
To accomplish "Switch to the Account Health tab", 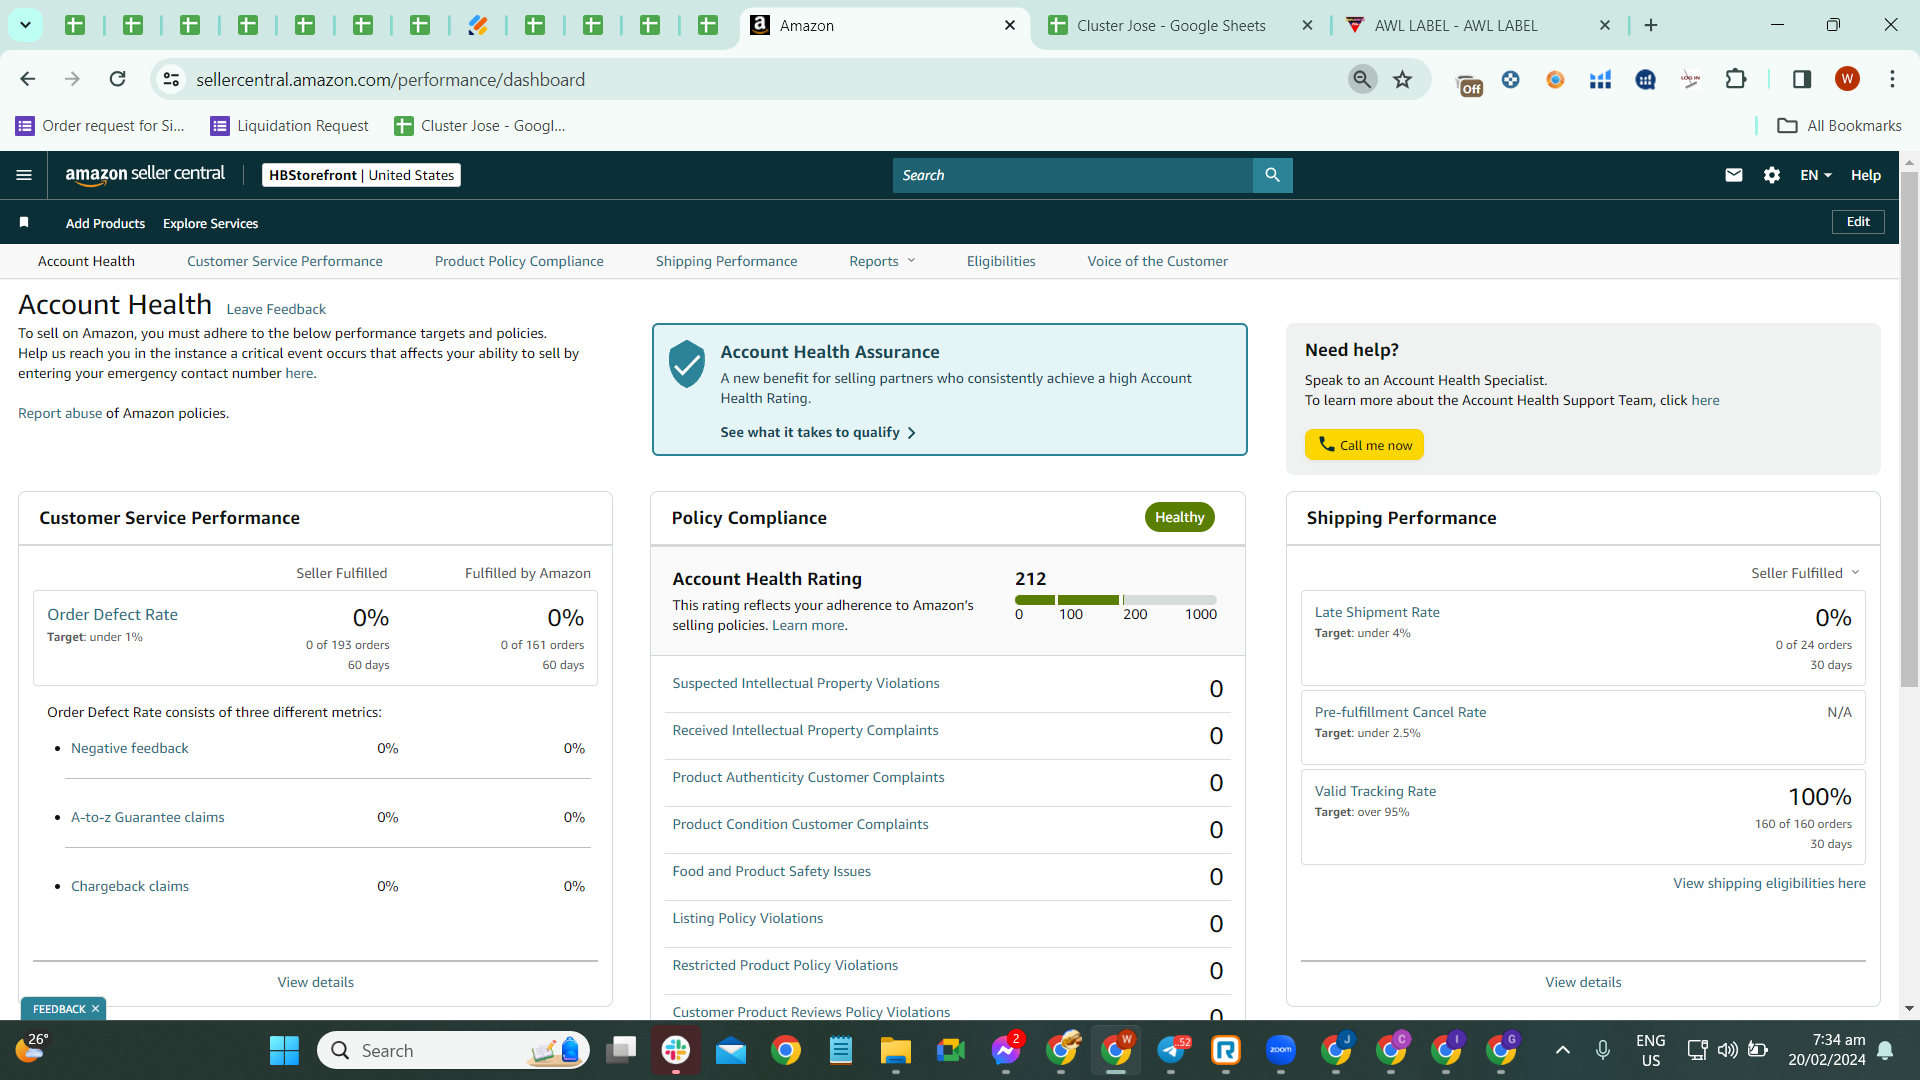I will 86,261.
